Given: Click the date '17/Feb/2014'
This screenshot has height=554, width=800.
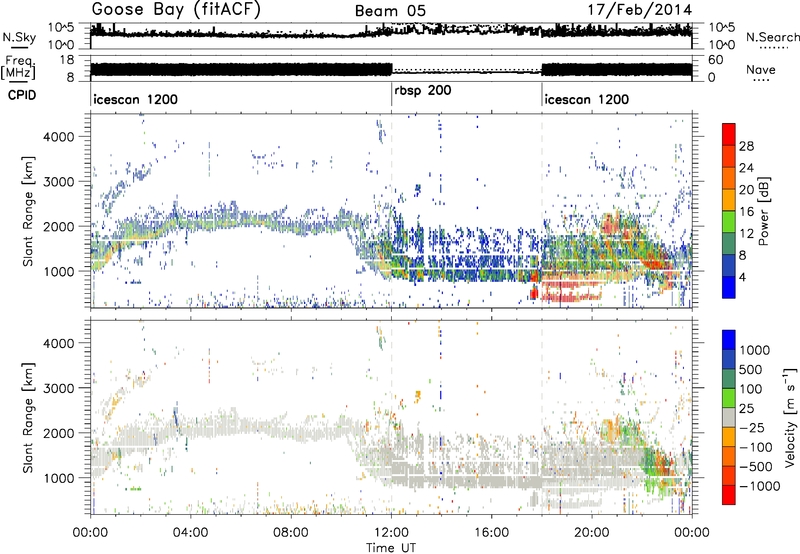Looking at the screenshot, I should [639, 10].
